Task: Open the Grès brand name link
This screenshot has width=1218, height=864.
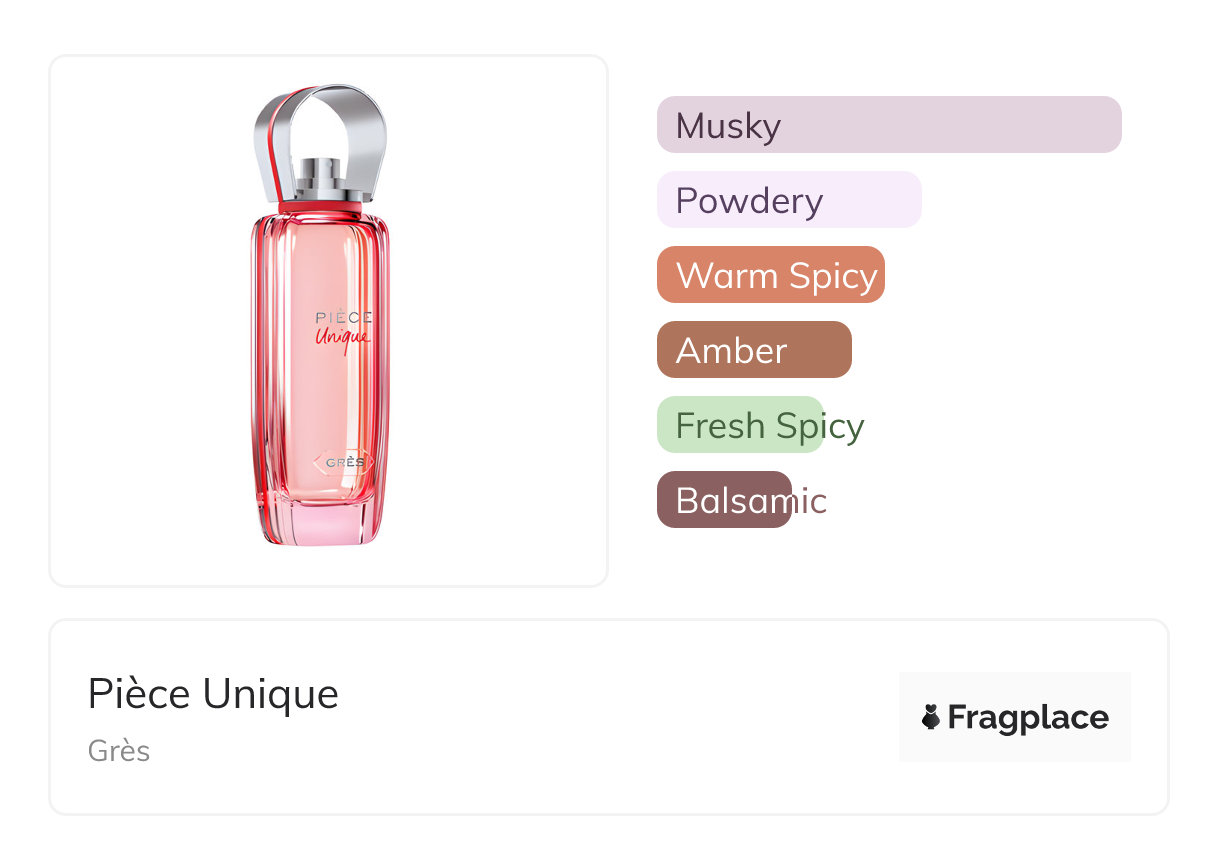Action: click(x=119, y=751)
